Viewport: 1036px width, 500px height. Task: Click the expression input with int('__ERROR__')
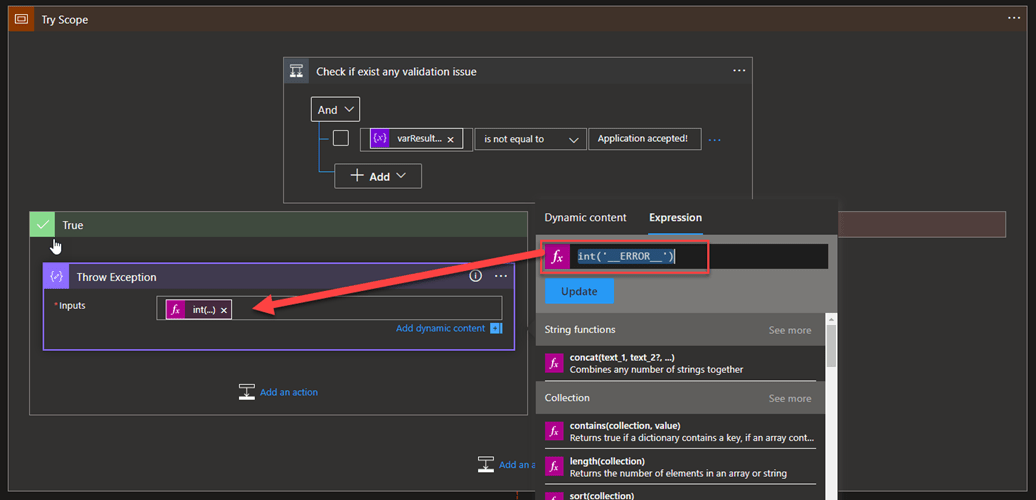699,256
